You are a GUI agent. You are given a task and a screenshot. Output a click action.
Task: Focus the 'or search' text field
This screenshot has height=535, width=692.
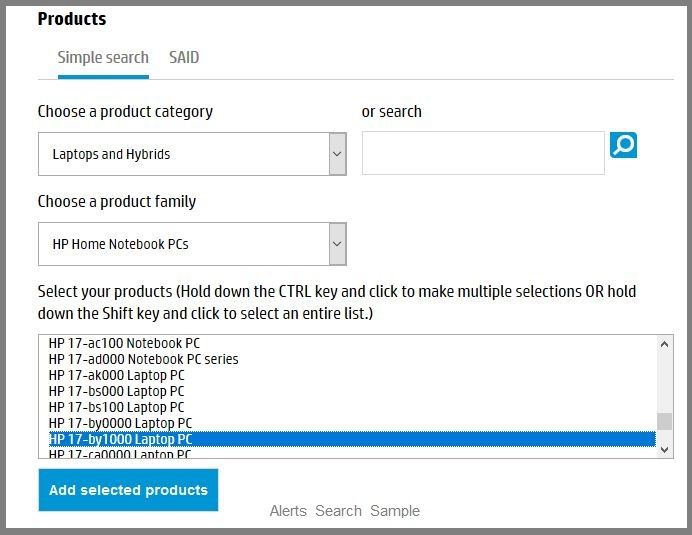point(483,153)
